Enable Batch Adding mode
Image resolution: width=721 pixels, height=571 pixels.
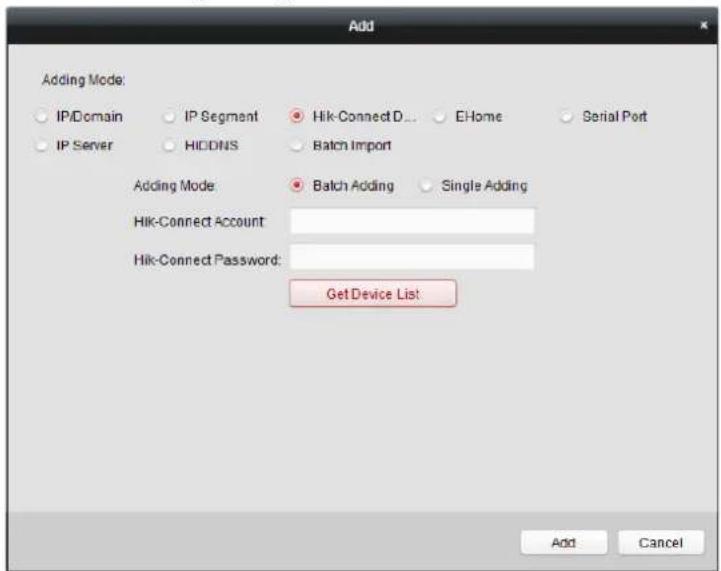(297, 185)
